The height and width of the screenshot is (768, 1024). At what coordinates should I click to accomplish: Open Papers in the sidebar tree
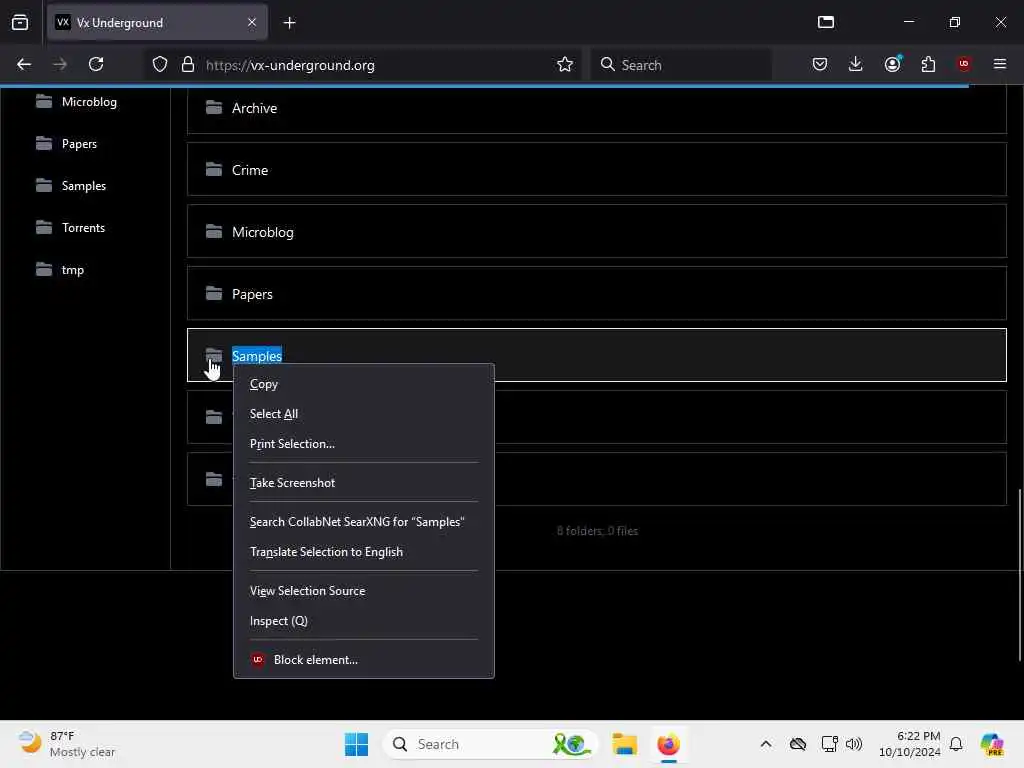point(79,144)
